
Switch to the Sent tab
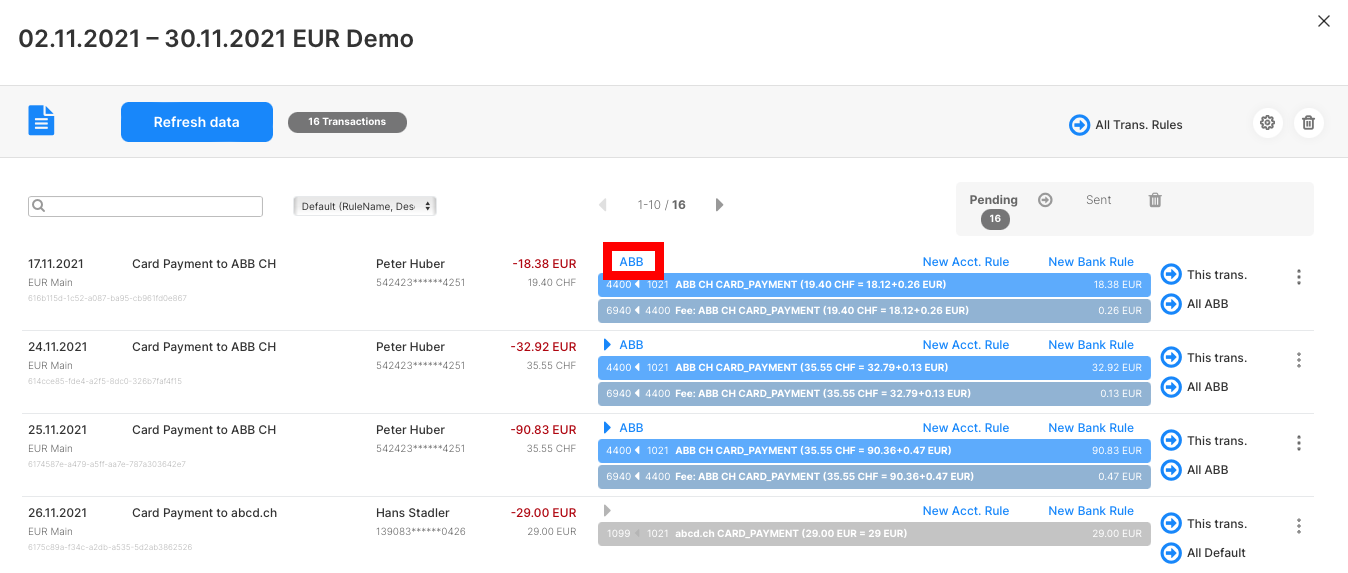point(1098,200)
